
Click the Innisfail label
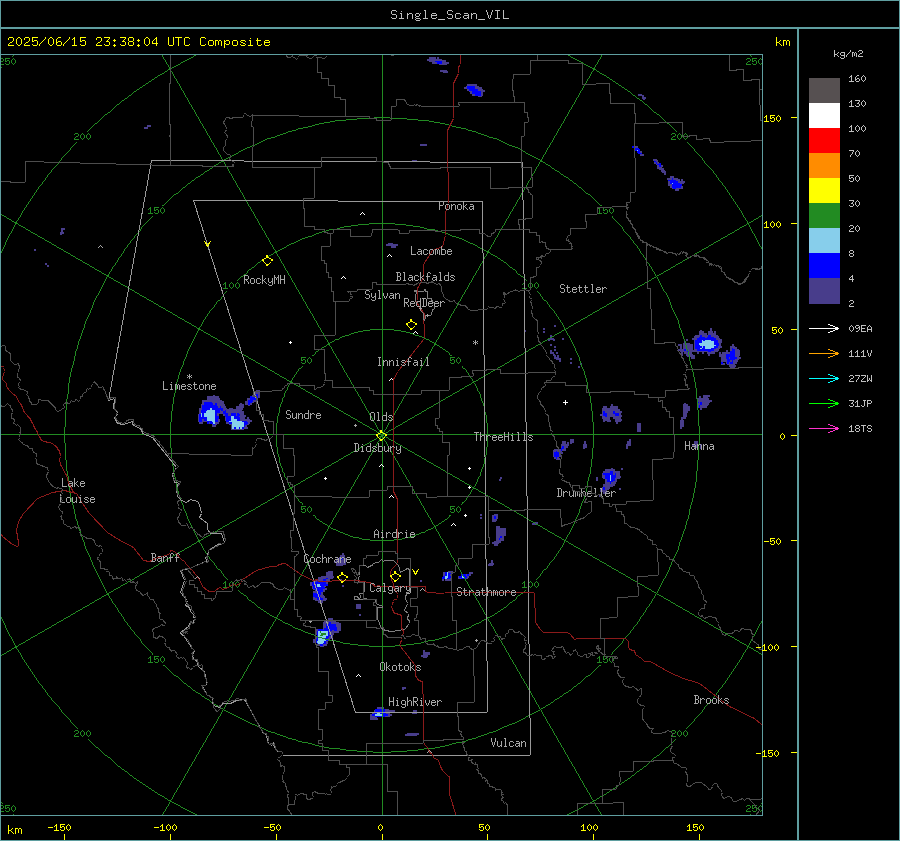click(403, 362)
